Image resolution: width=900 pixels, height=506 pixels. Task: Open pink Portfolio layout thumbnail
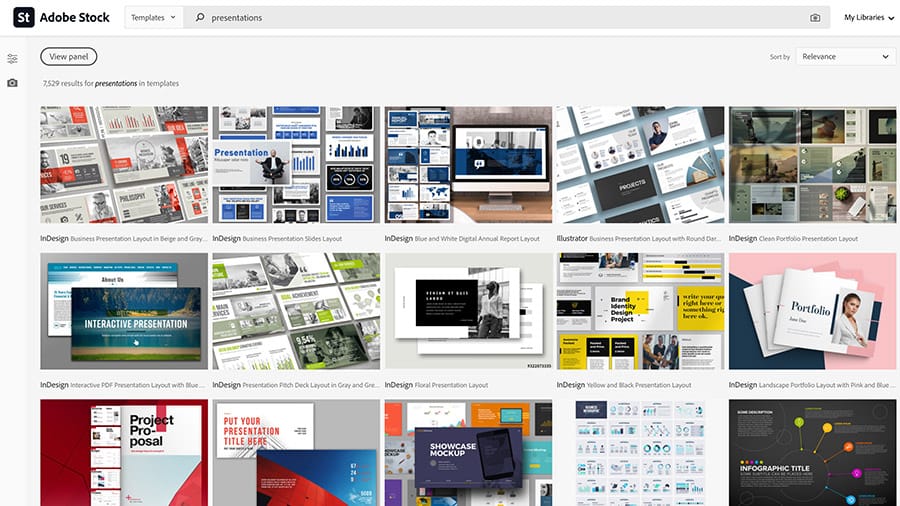pyautogui.click(x=812, y=311)
